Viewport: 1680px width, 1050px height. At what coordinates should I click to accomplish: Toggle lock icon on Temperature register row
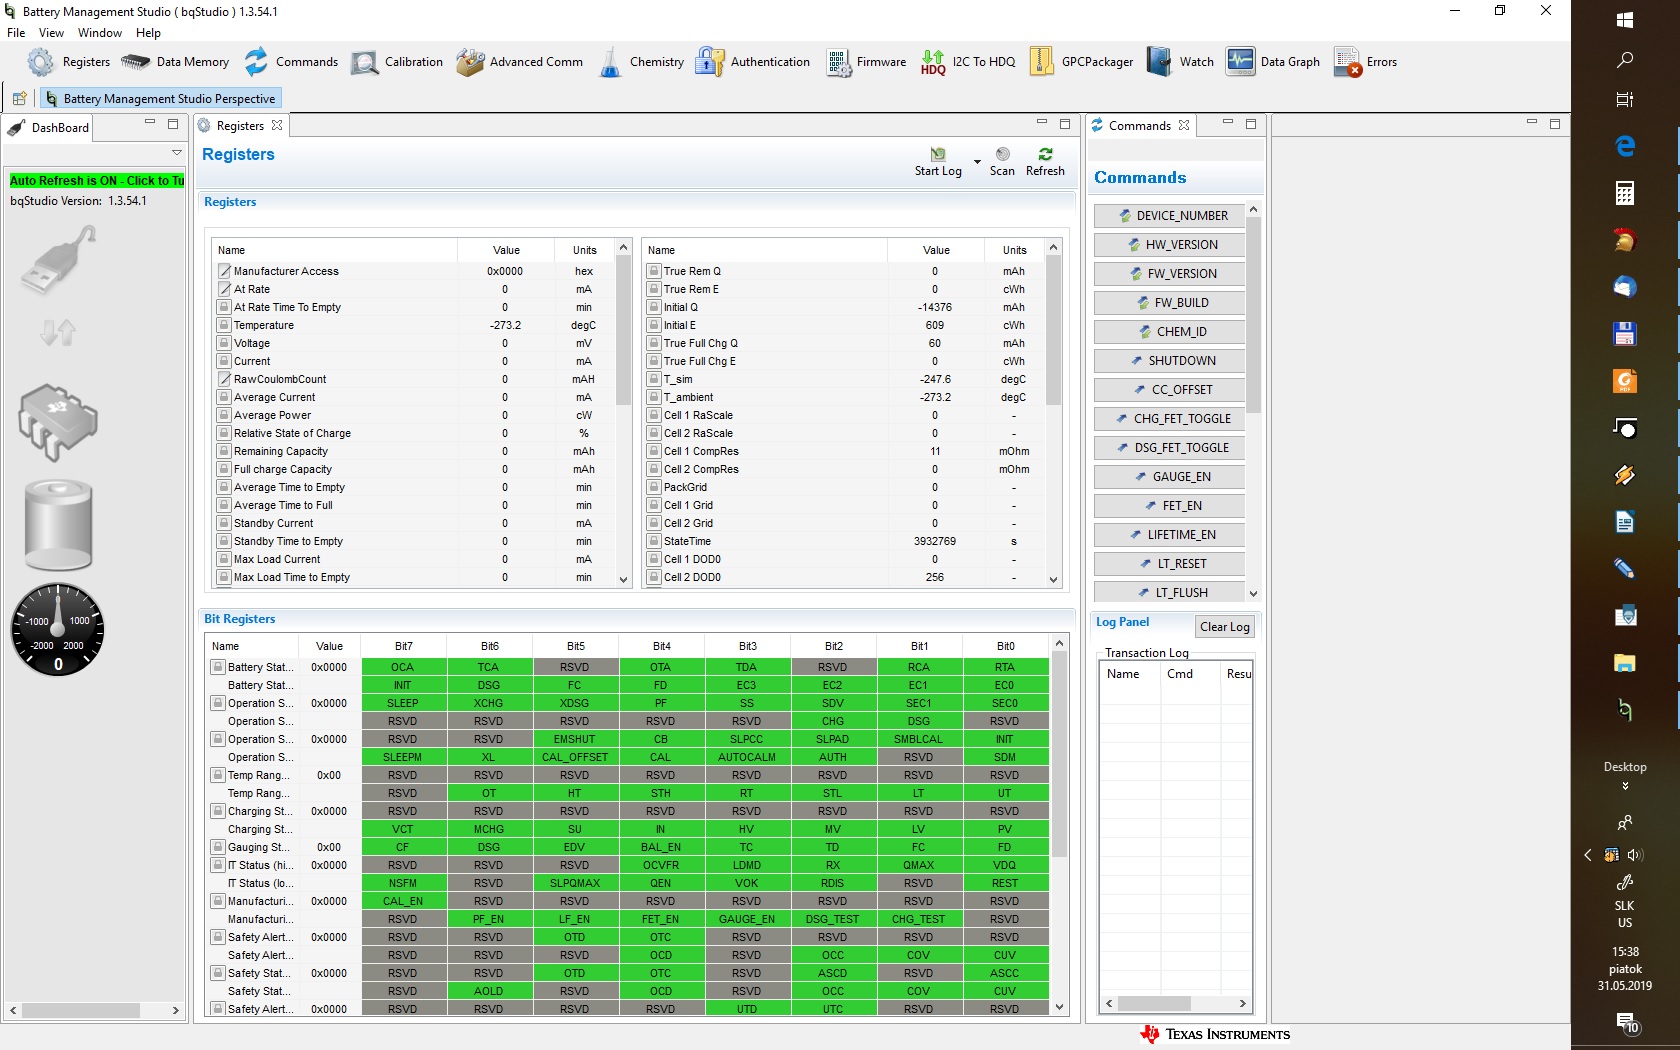point(224,325)
